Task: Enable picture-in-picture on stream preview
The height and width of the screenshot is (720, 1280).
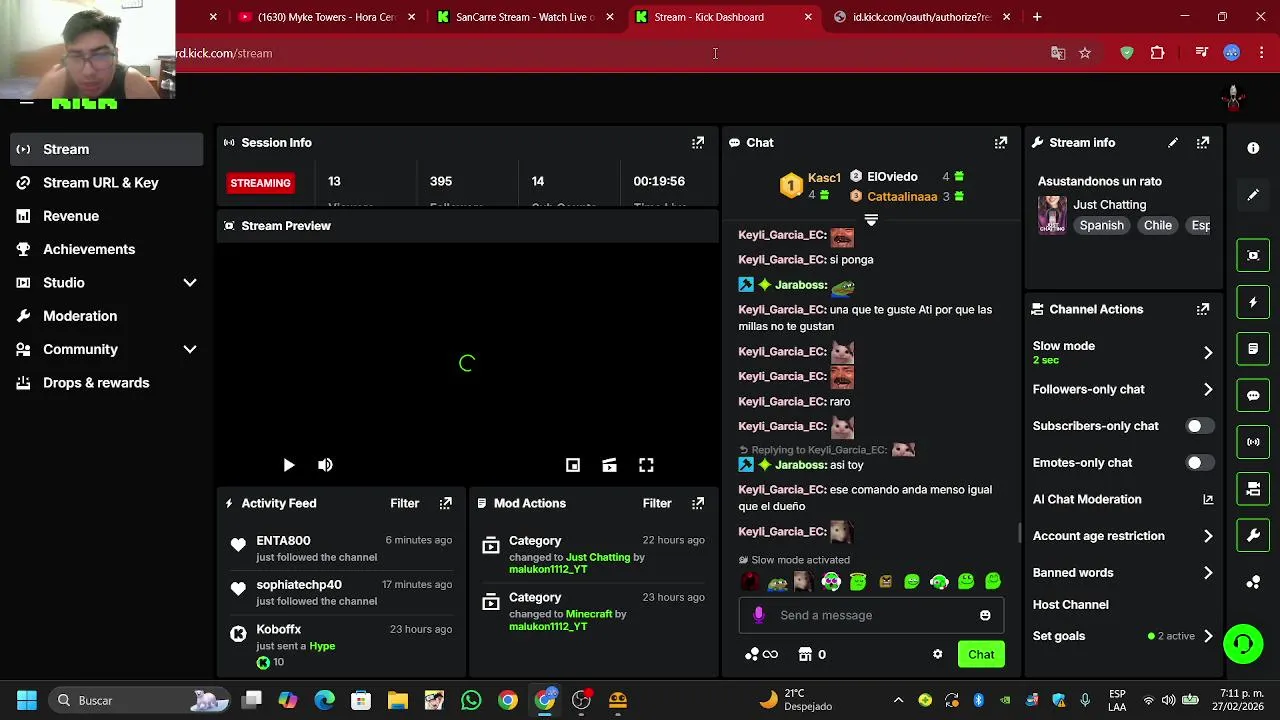Action: click(x=573, y=465)
